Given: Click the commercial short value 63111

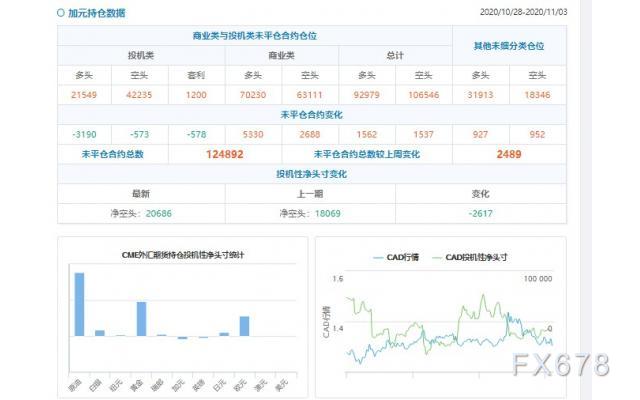Looking at the screenshot, I should click(310, 95).
